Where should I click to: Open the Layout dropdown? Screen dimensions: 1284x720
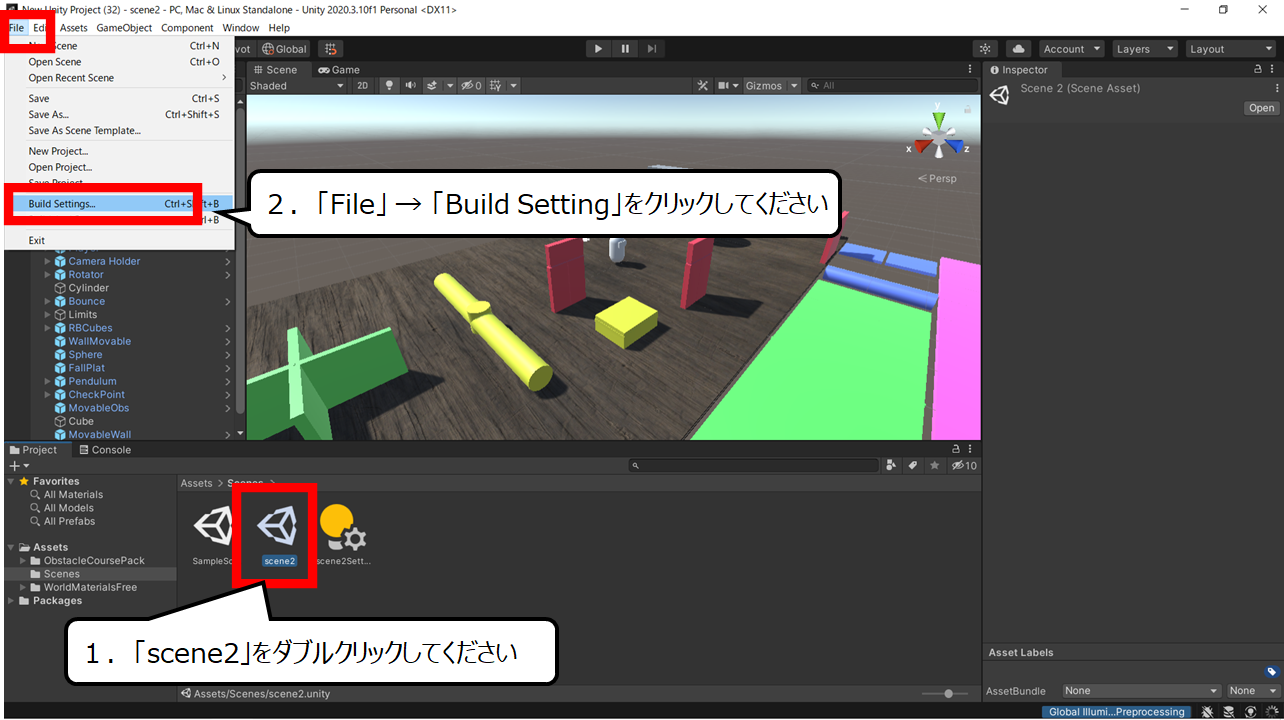1230,49
